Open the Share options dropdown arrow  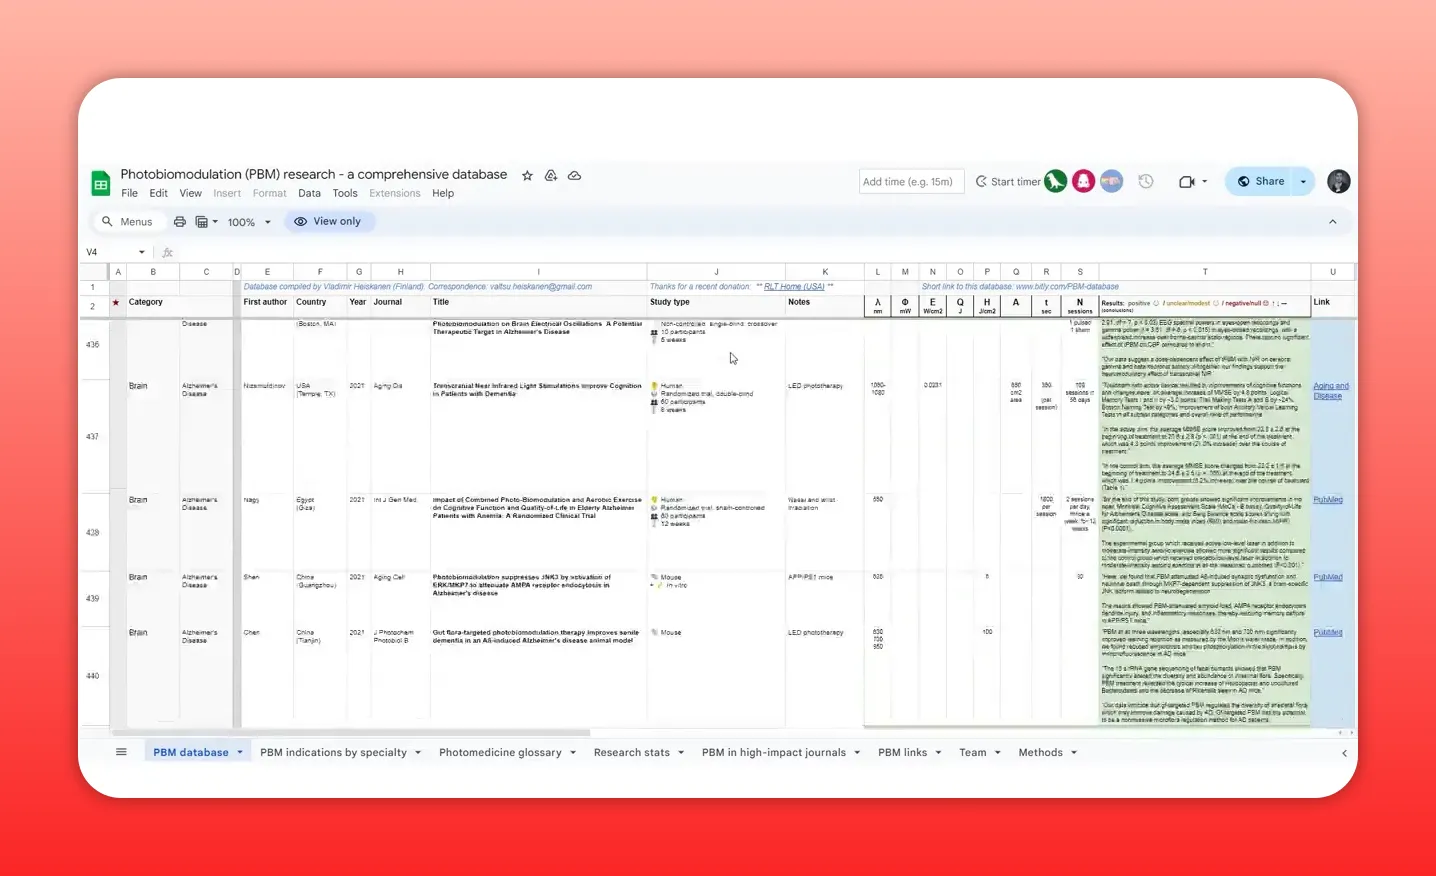tap(1303, 181)
